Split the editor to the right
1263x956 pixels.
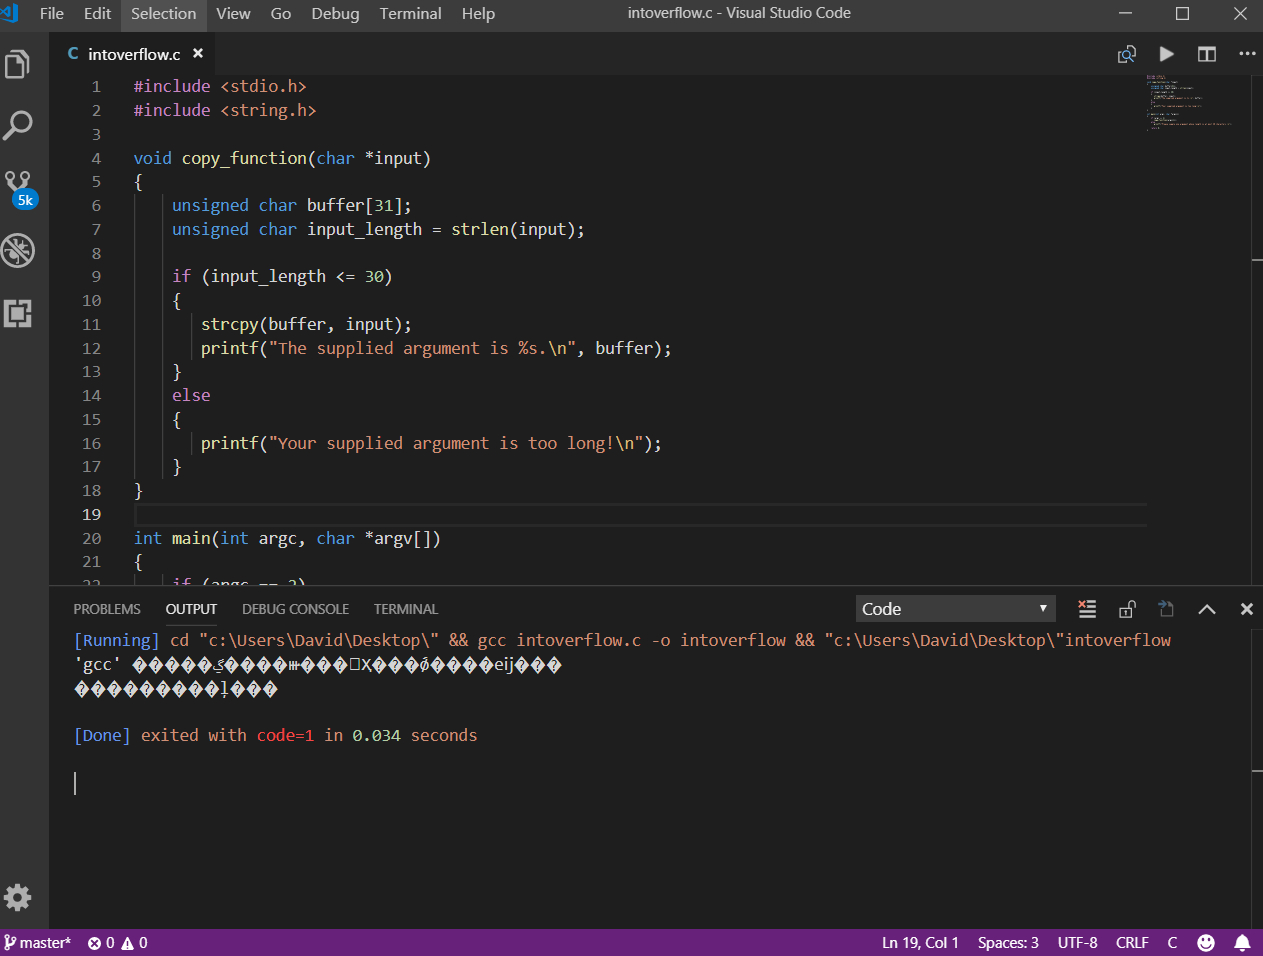click(x=1207, y=54)
